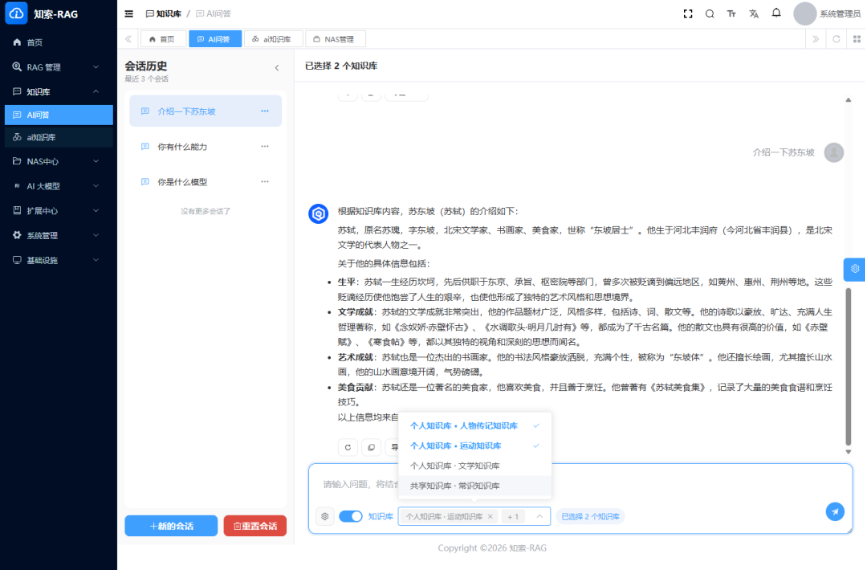This screenshot has width=865, height=570.
Task: Go to 首页 in sidebar
Action: [58, 42]
